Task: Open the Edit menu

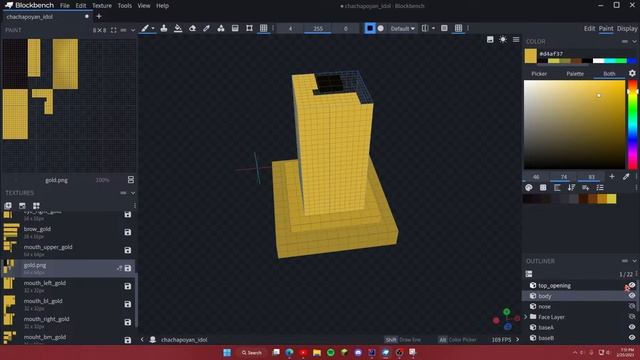Action: [x=81, y=6]
